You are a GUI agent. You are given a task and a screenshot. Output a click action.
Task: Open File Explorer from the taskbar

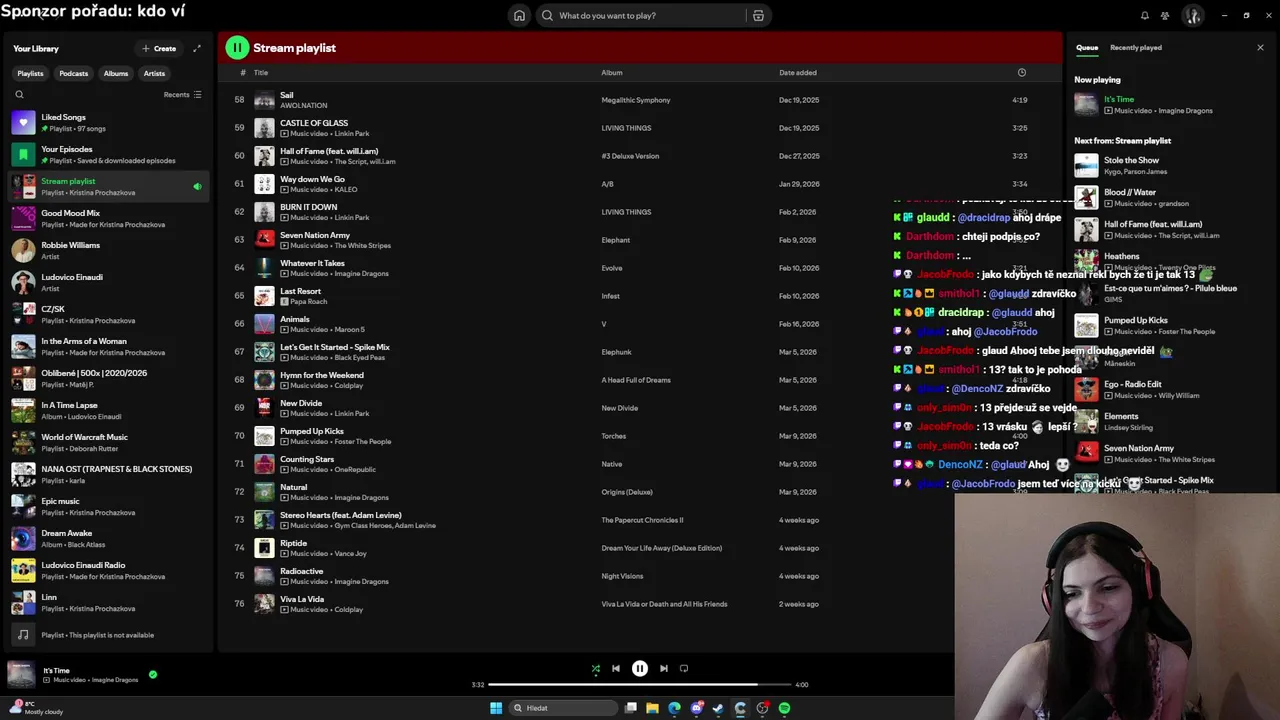(652, 708)
